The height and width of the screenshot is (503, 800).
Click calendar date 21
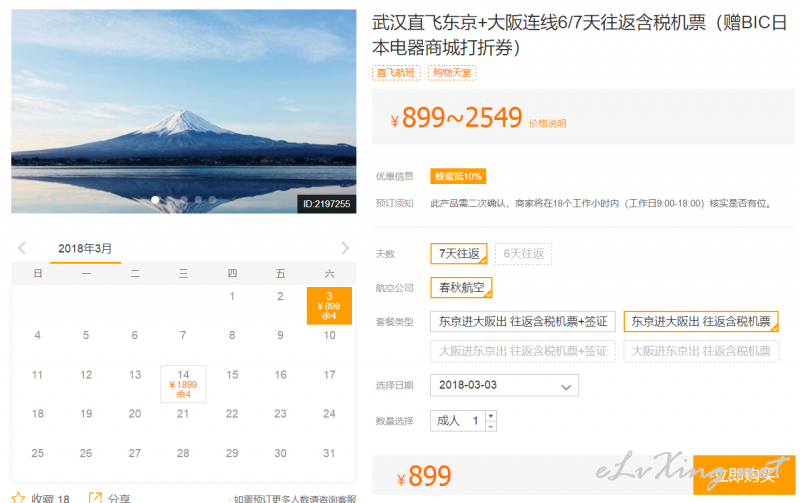[x=183, y=414]
